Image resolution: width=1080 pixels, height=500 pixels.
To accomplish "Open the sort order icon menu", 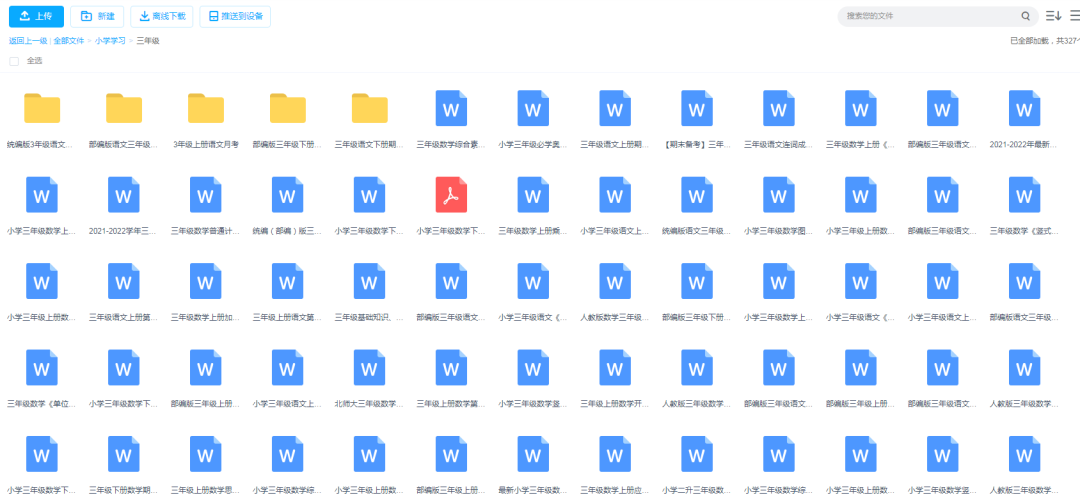I will point(1053,16).
